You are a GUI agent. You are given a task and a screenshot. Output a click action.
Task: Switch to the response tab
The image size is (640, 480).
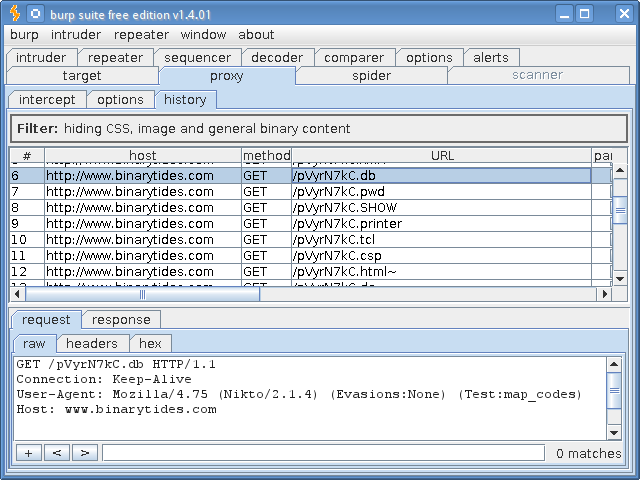pos(121,319)
